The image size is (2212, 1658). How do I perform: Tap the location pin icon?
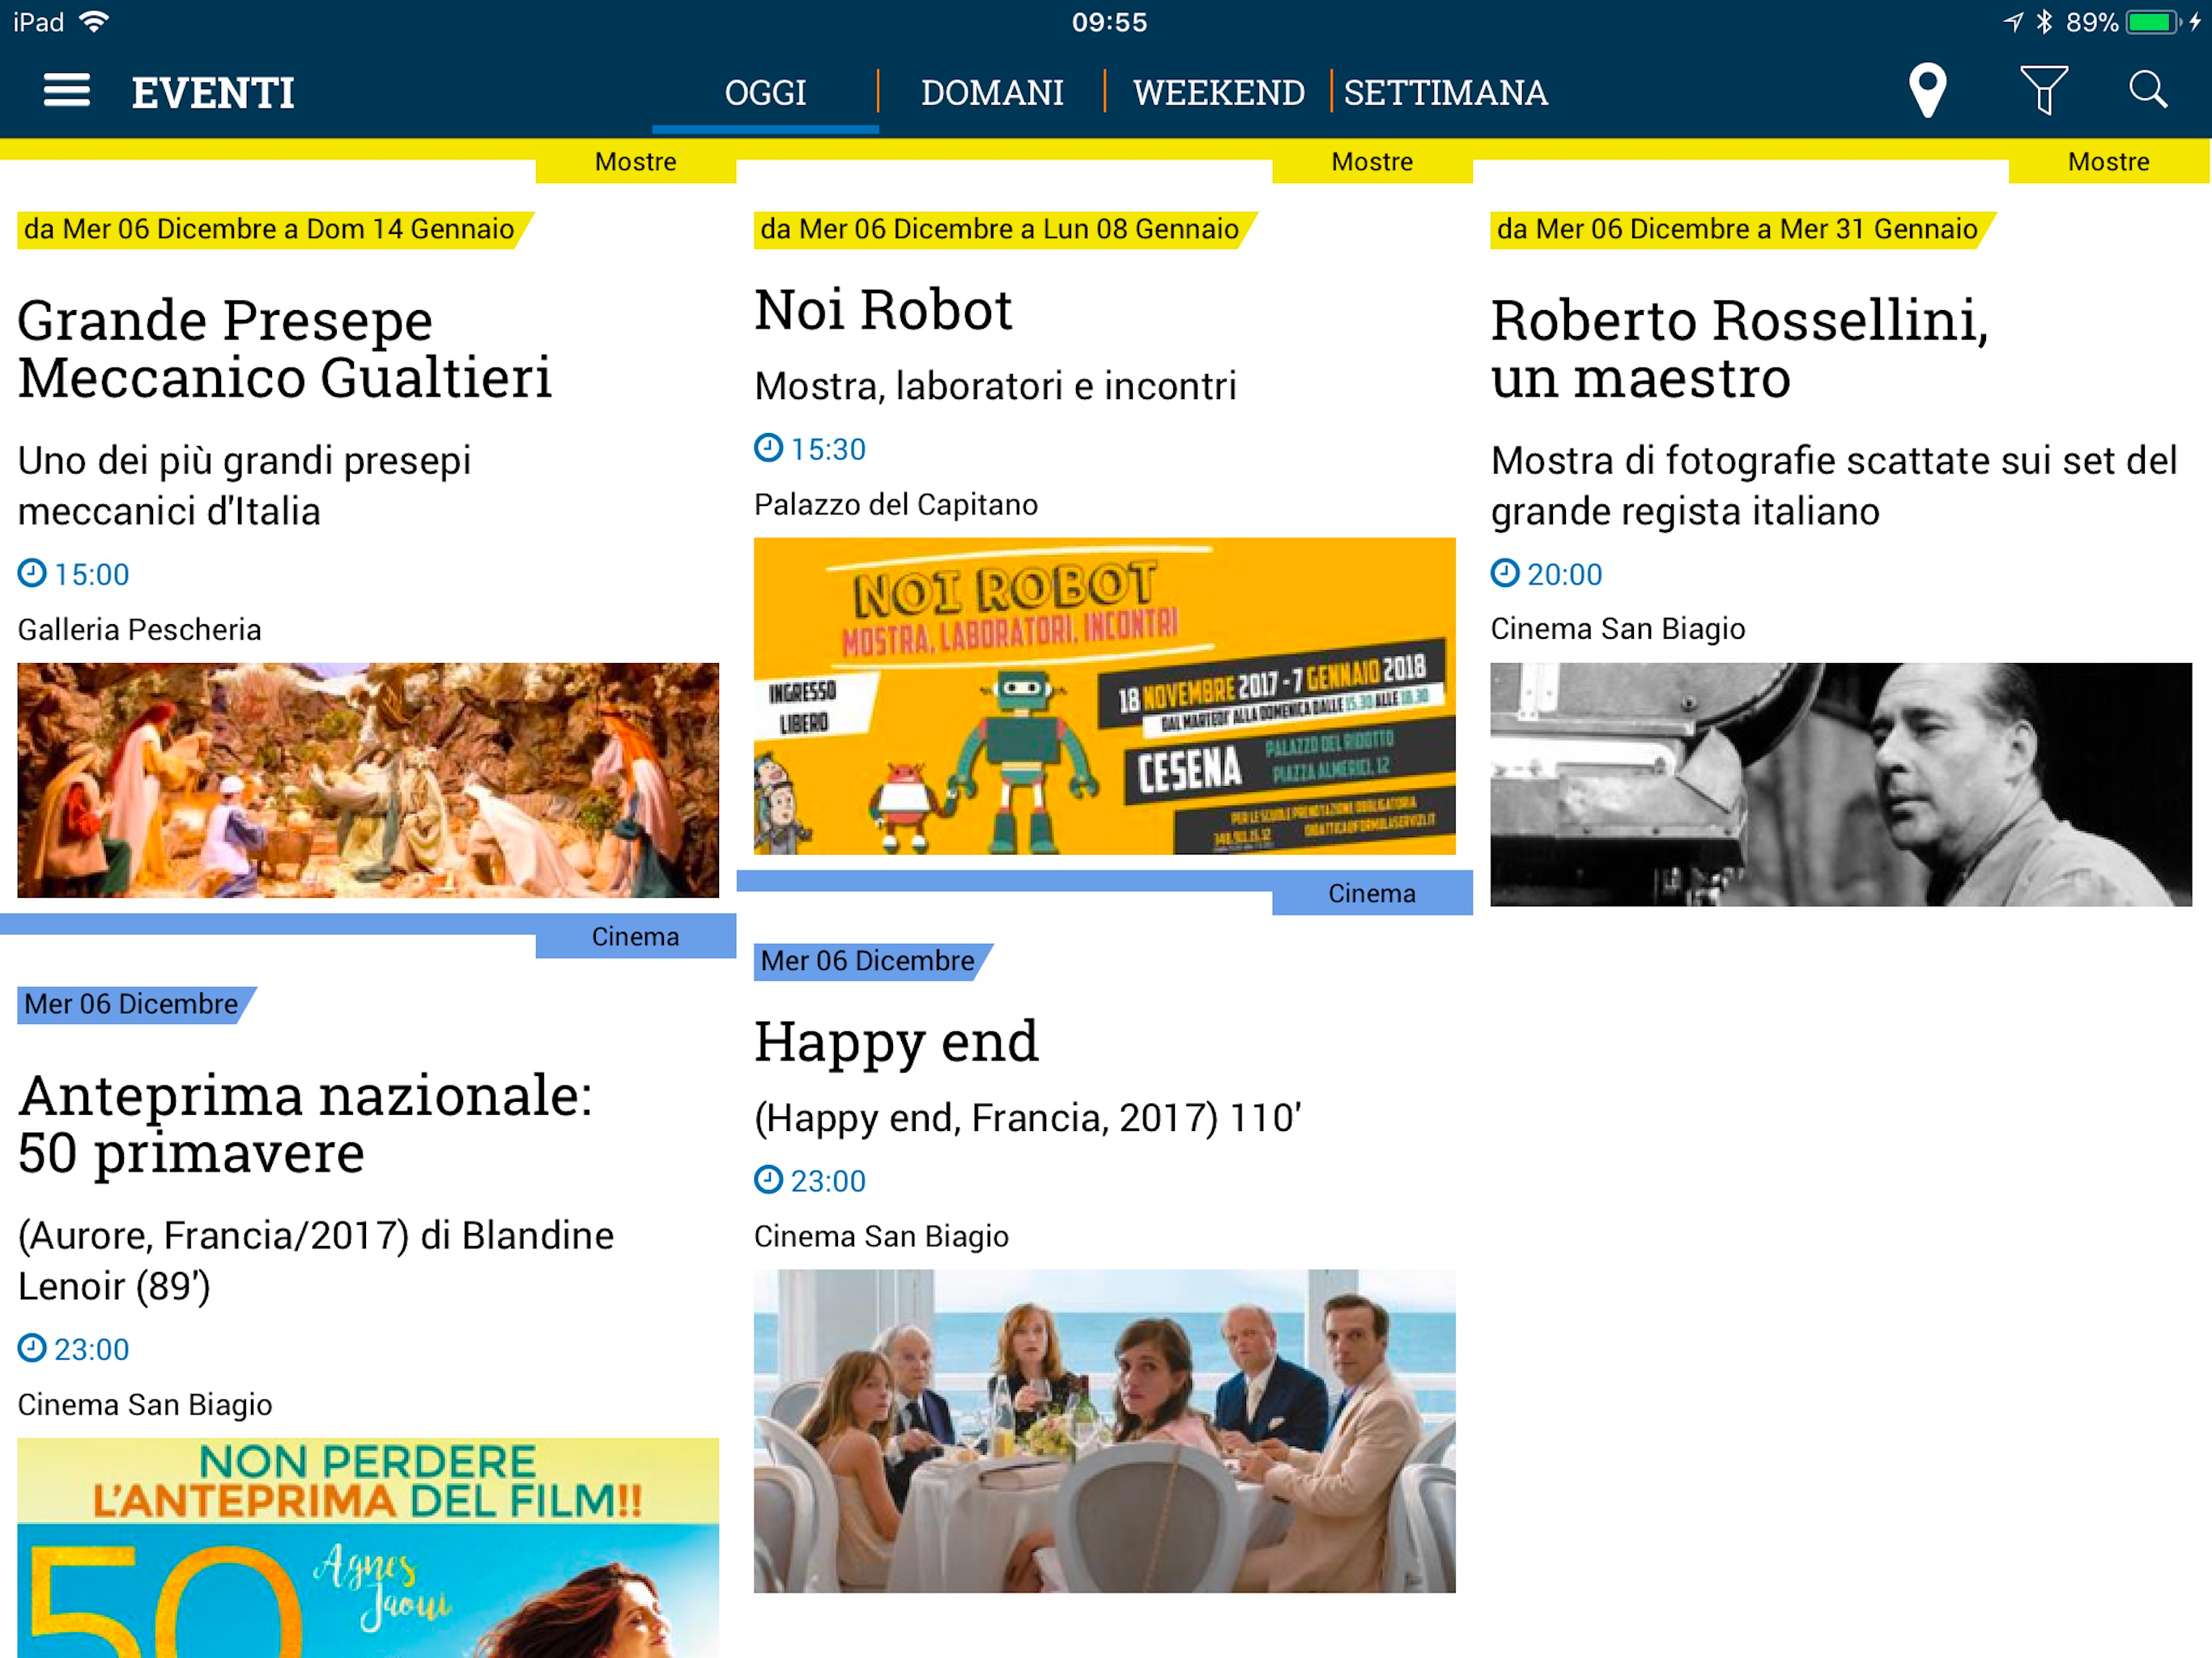(x=1926, y=91)
